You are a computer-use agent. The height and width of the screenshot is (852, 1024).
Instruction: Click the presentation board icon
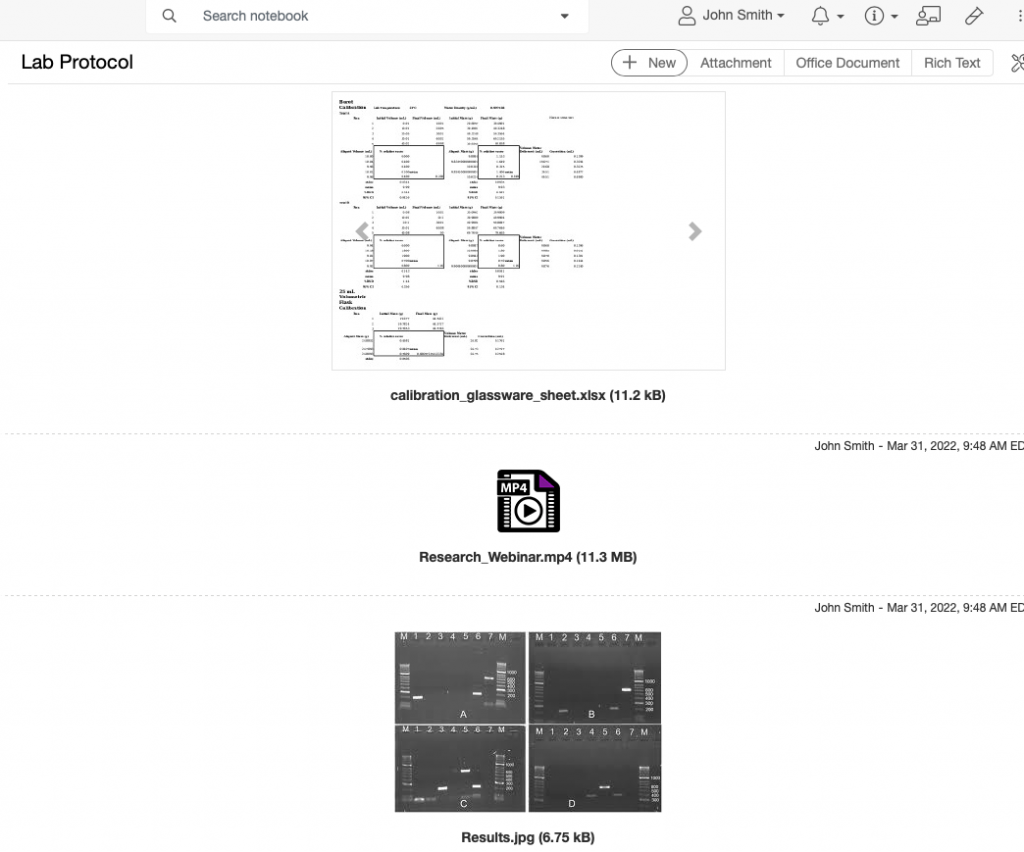[x=928, y=16]
